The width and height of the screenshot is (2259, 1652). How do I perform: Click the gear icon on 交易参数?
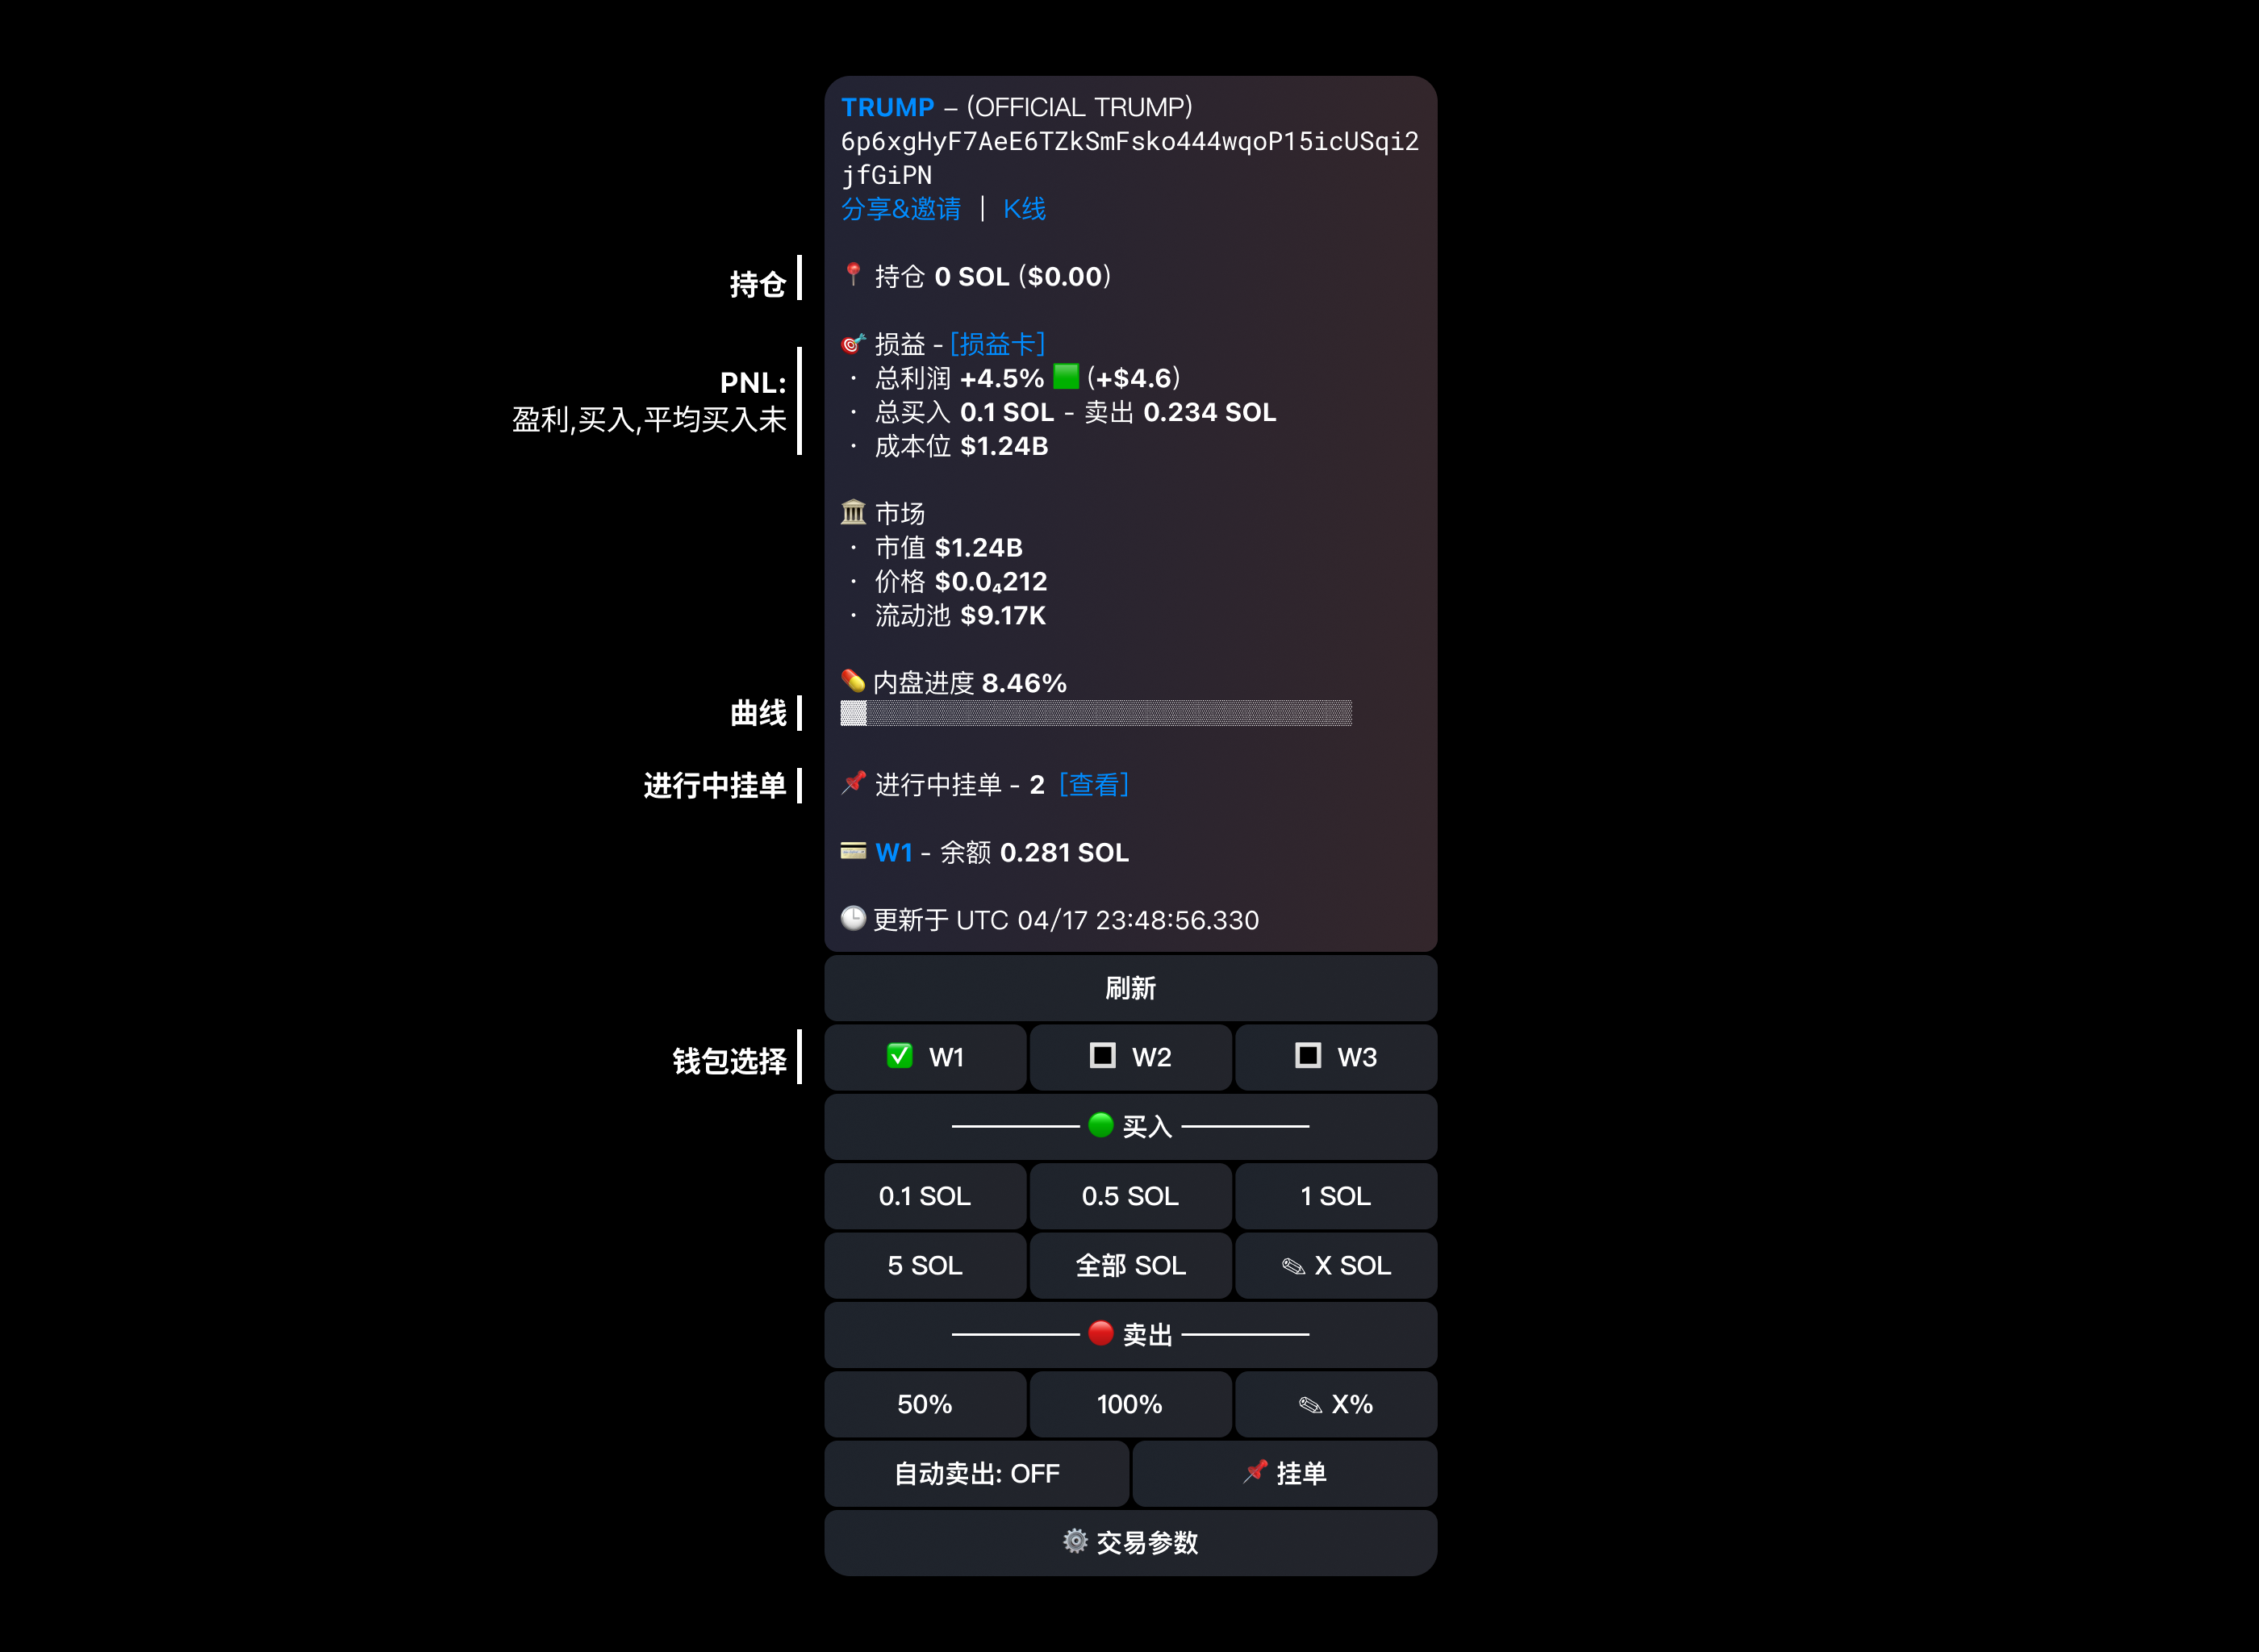[x=1075, y=1541]
